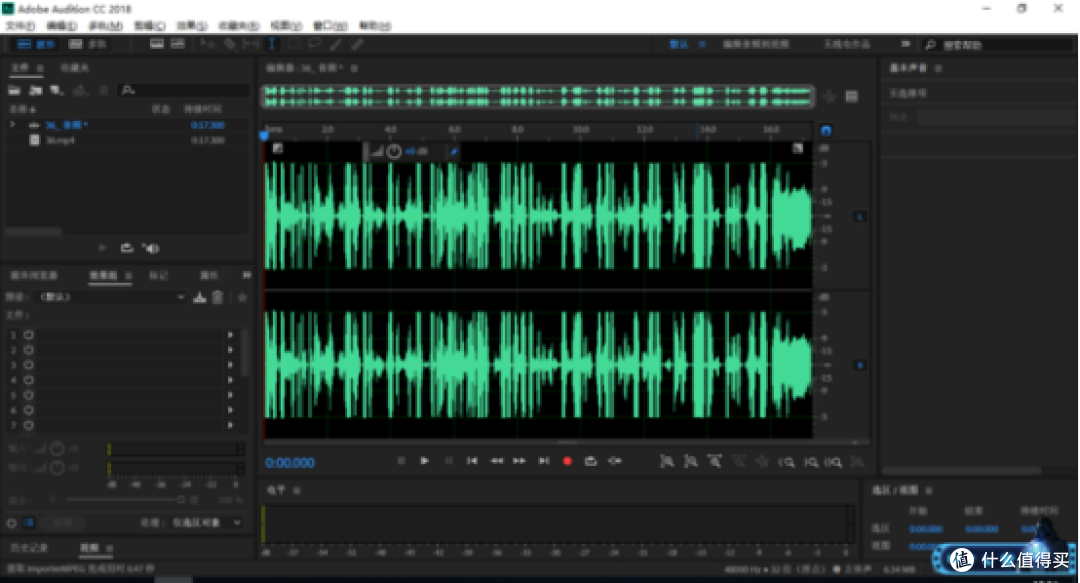
Task: Select the 编辑音频到视频 workspace
Action: [x=756, y=44]
